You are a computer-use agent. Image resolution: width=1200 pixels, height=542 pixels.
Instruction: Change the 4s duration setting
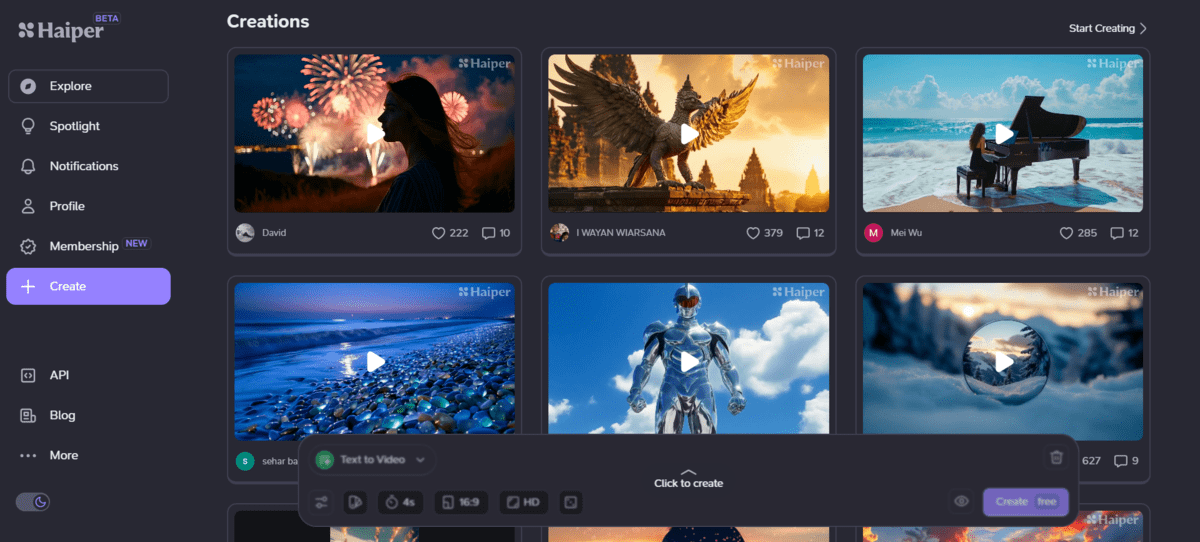coord(401,502)
